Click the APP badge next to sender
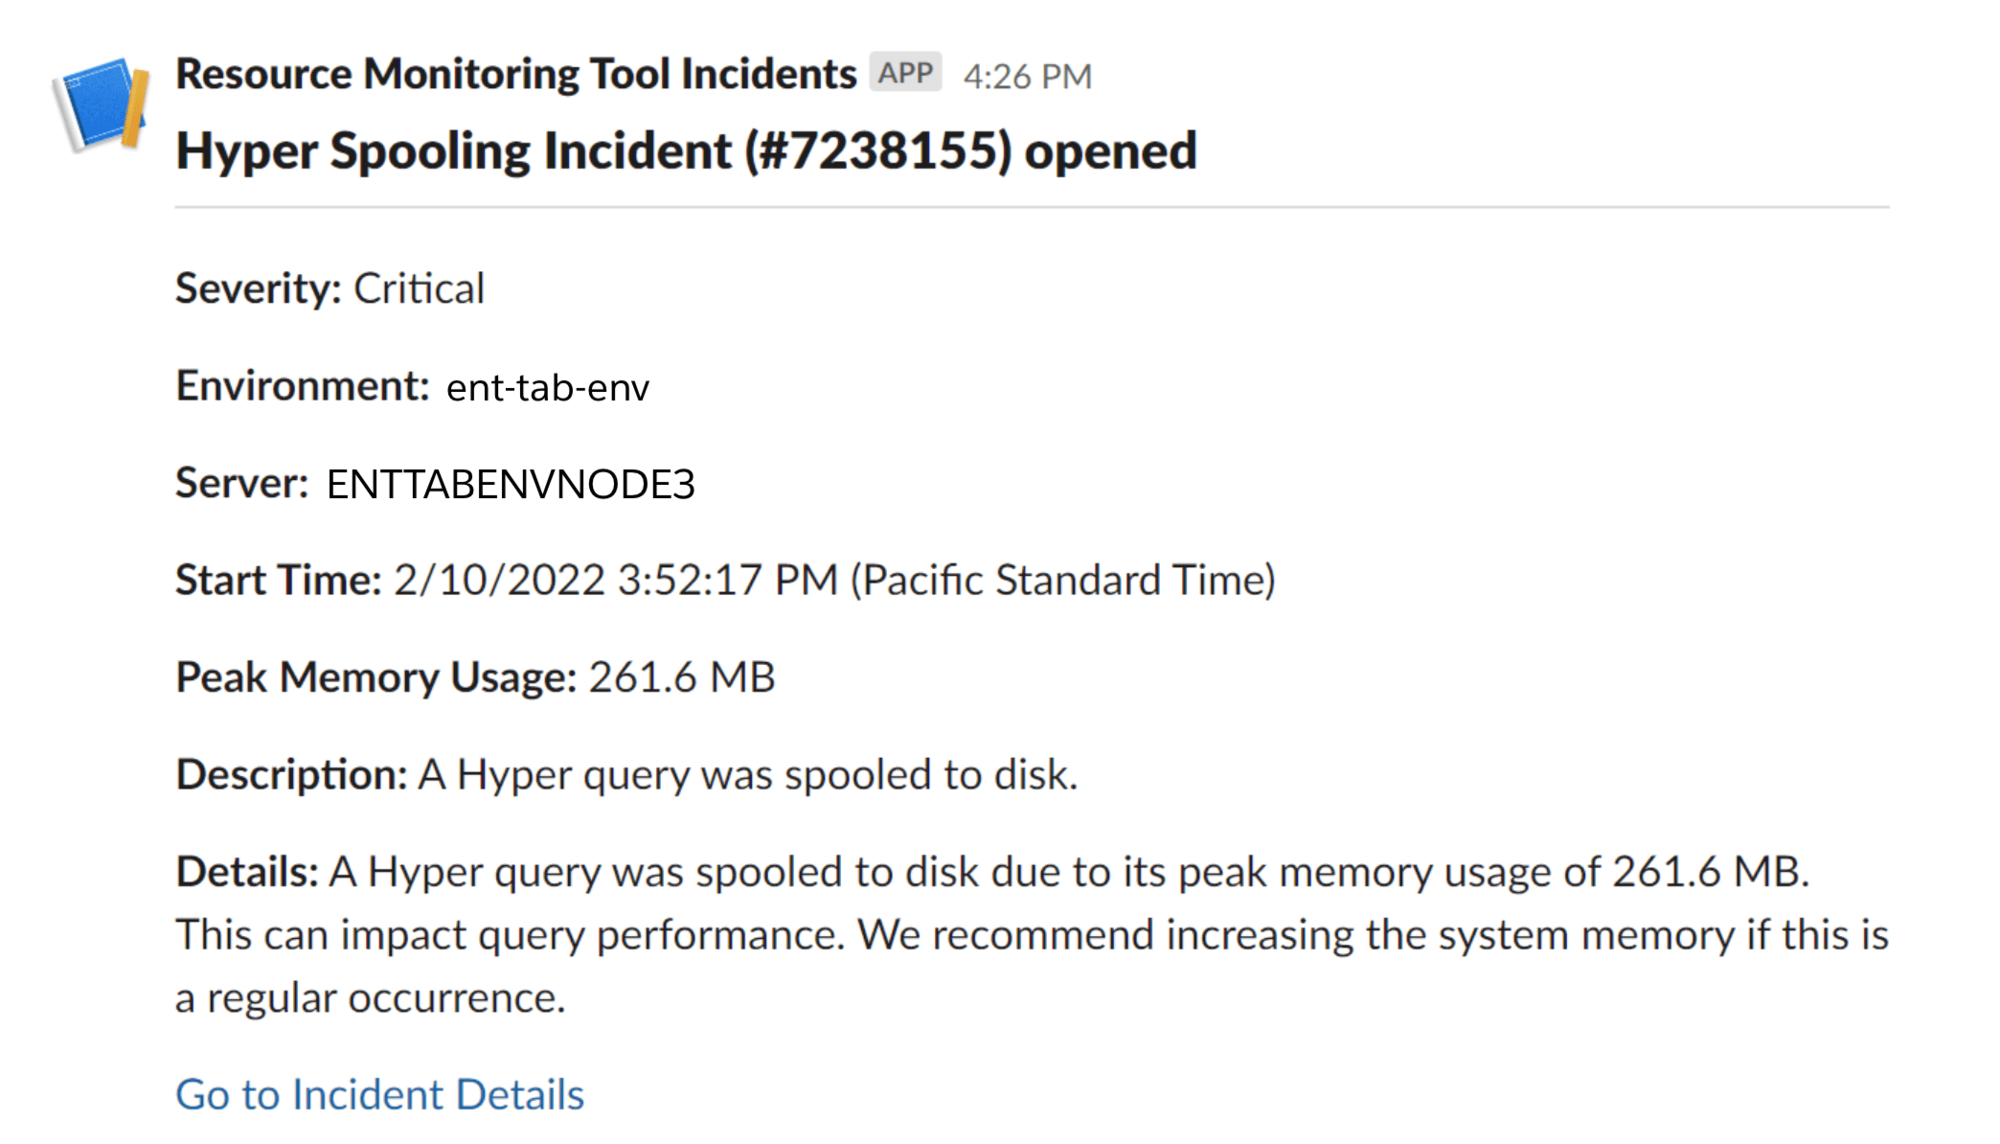This screenshot has width=2000, height=1144. pos(905,73)
